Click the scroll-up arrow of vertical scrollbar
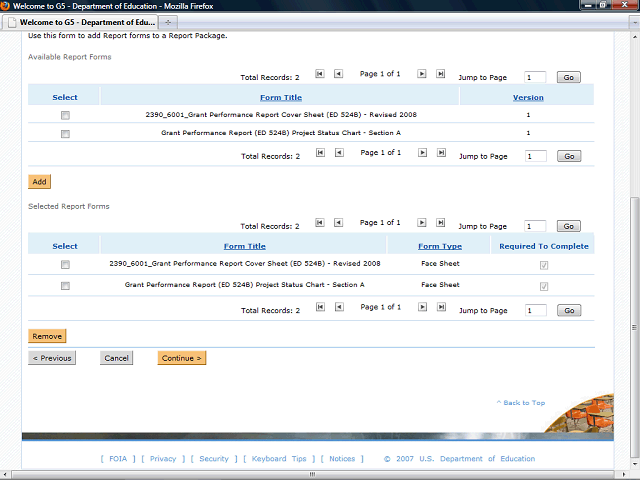 pyautogui.click(x=635, y=37)
